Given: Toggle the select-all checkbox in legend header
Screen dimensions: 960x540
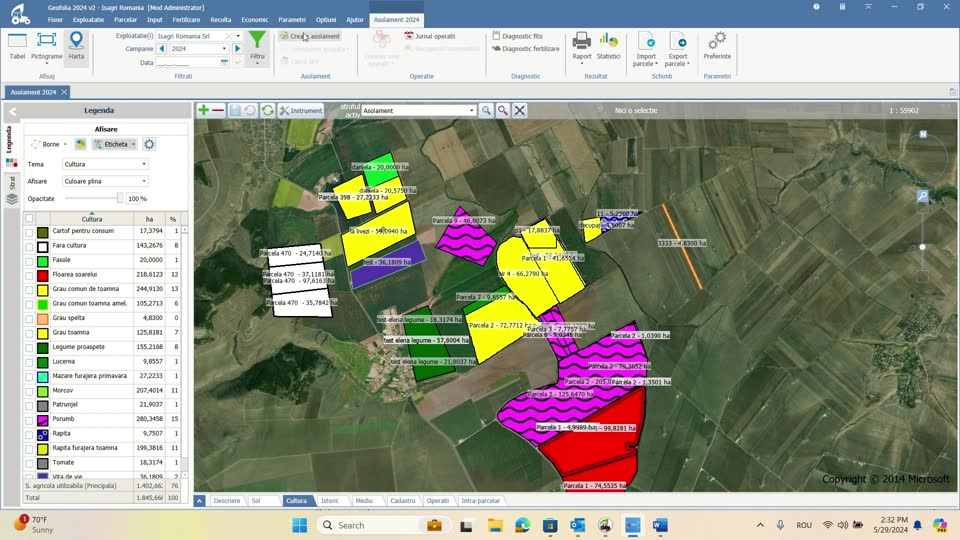Looking at the screenshot, I should 29,219.
